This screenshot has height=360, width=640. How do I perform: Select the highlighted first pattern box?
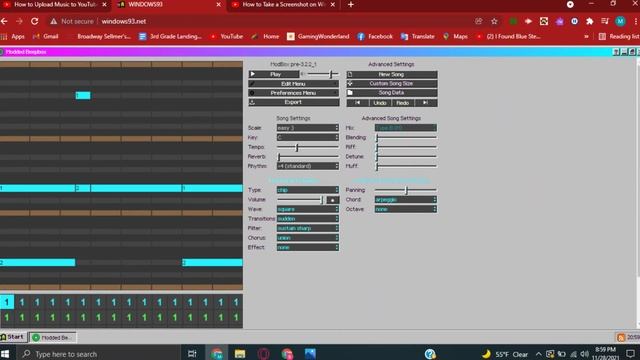[7, 302]
